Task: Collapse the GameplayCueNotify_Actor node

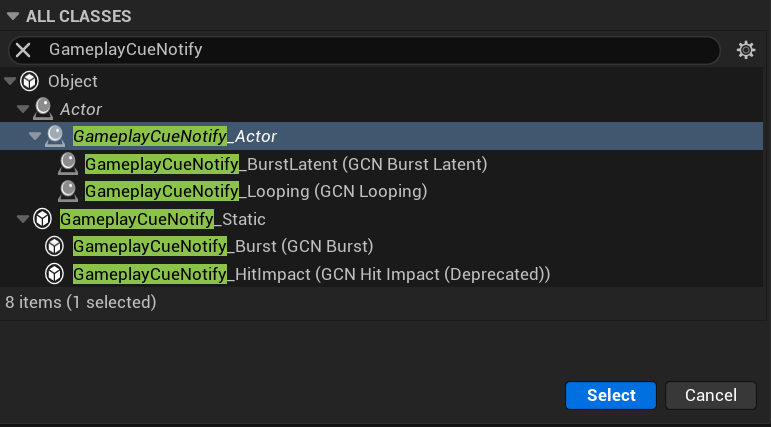Action: pos(35,135)
